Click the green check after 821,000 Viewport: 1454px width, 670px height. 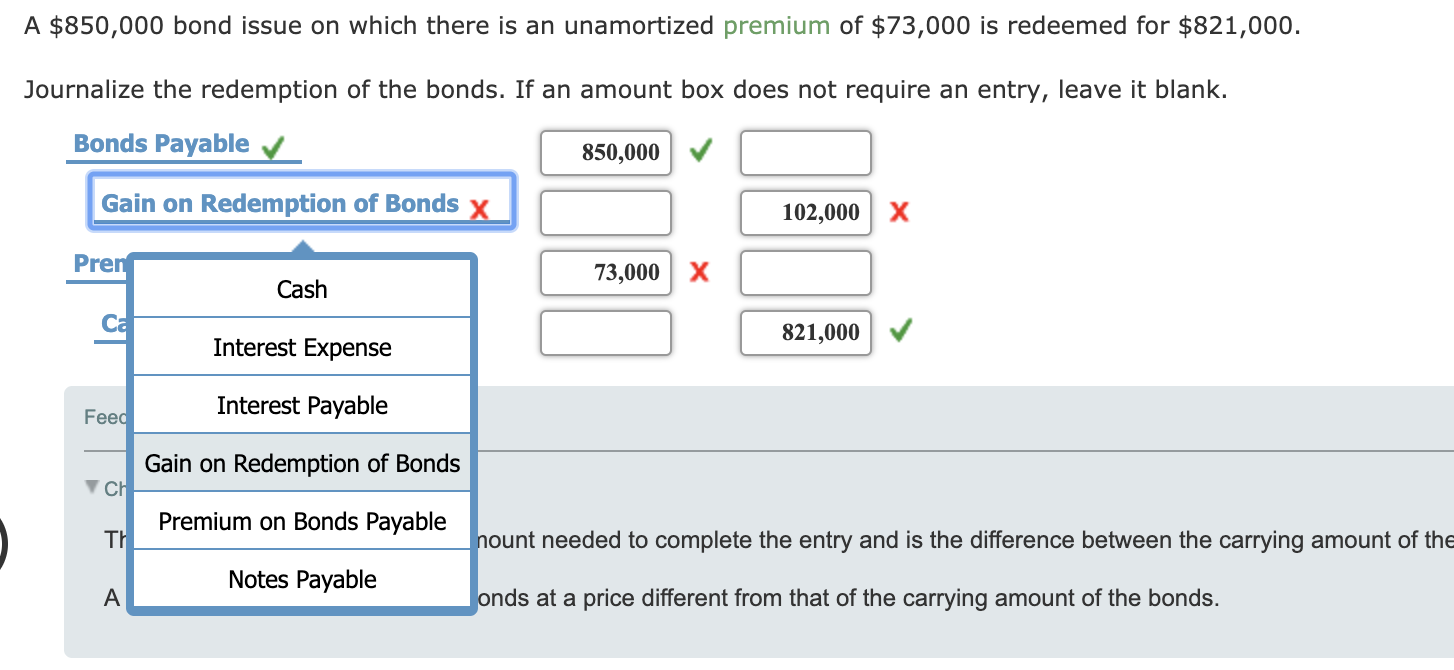898,332
